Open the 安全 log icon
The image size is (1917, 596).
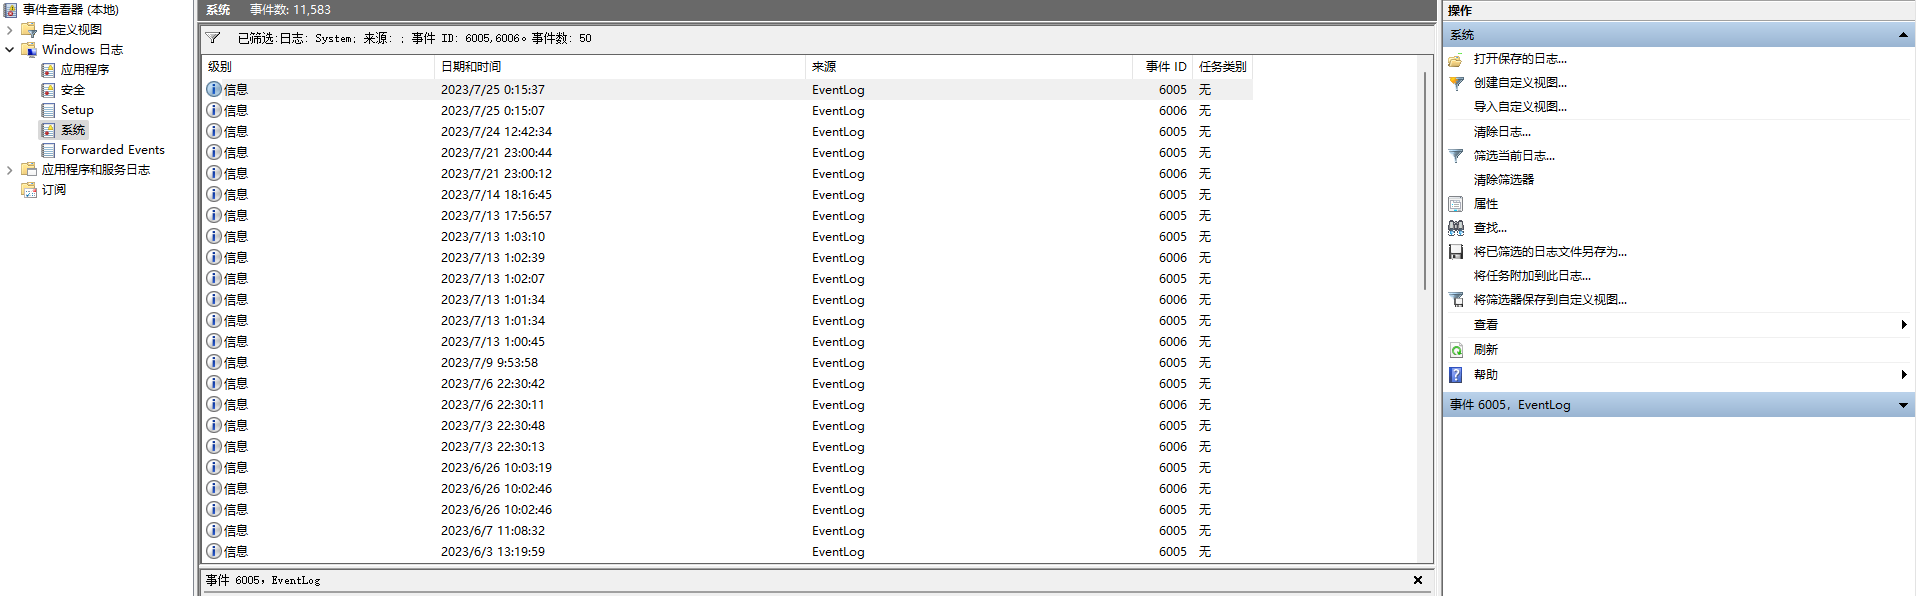coord(48,90)
